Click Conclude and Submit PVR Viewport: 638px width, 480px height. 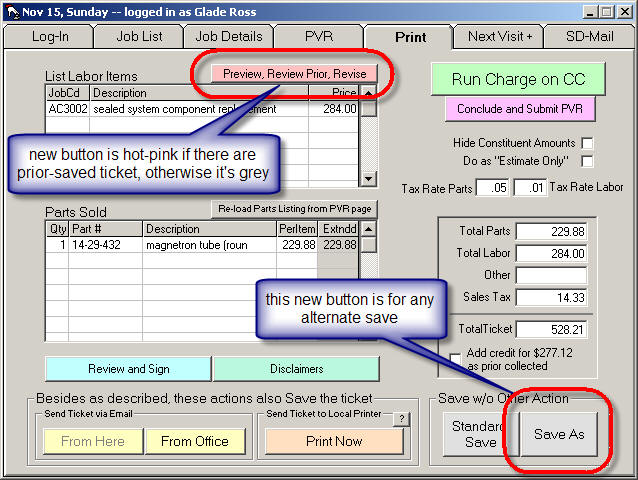click(x=519, y=108)
